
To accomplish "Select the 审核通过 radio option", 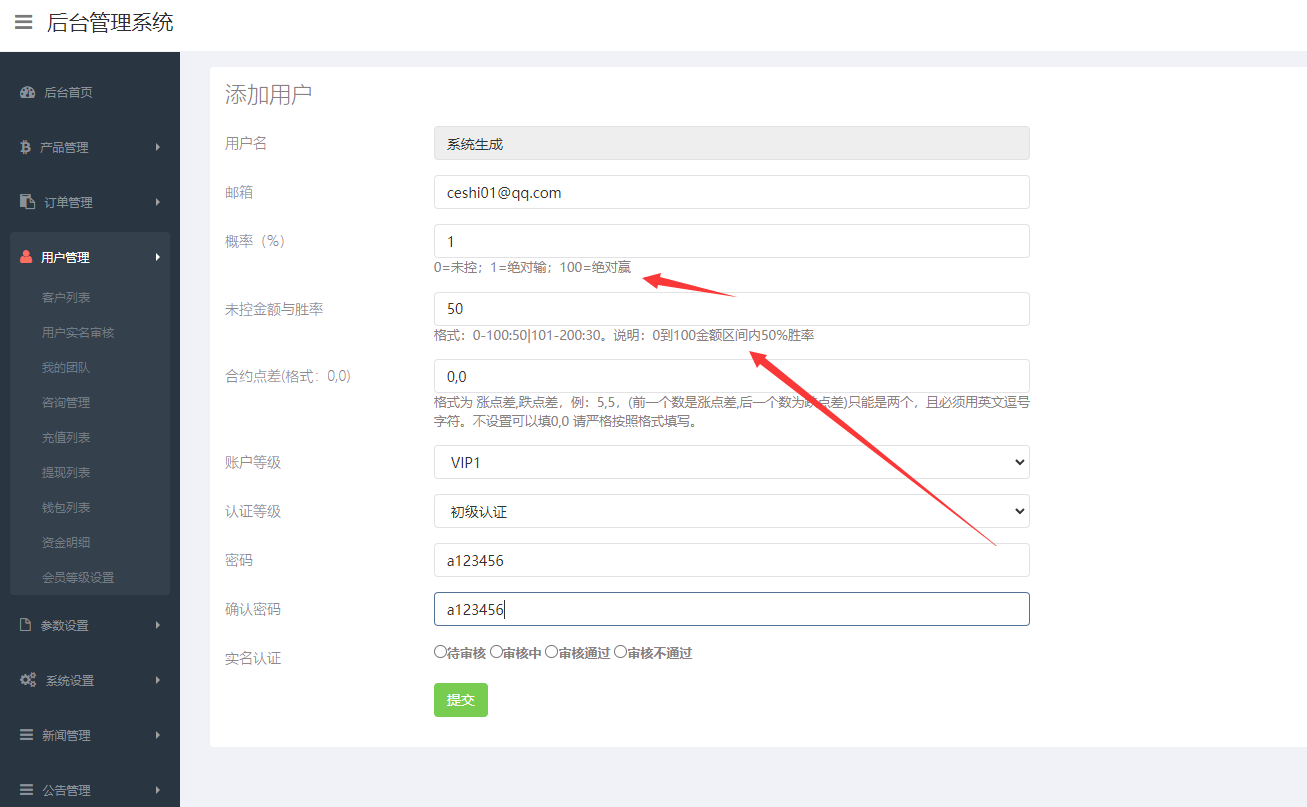I will point(551,652).
